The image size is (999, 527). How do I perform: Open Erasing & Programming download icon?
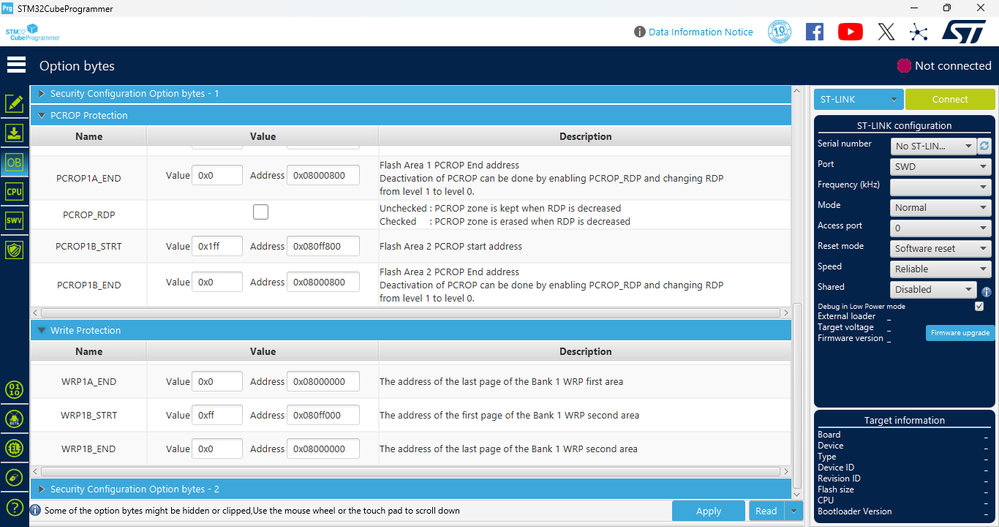(14, 133)
